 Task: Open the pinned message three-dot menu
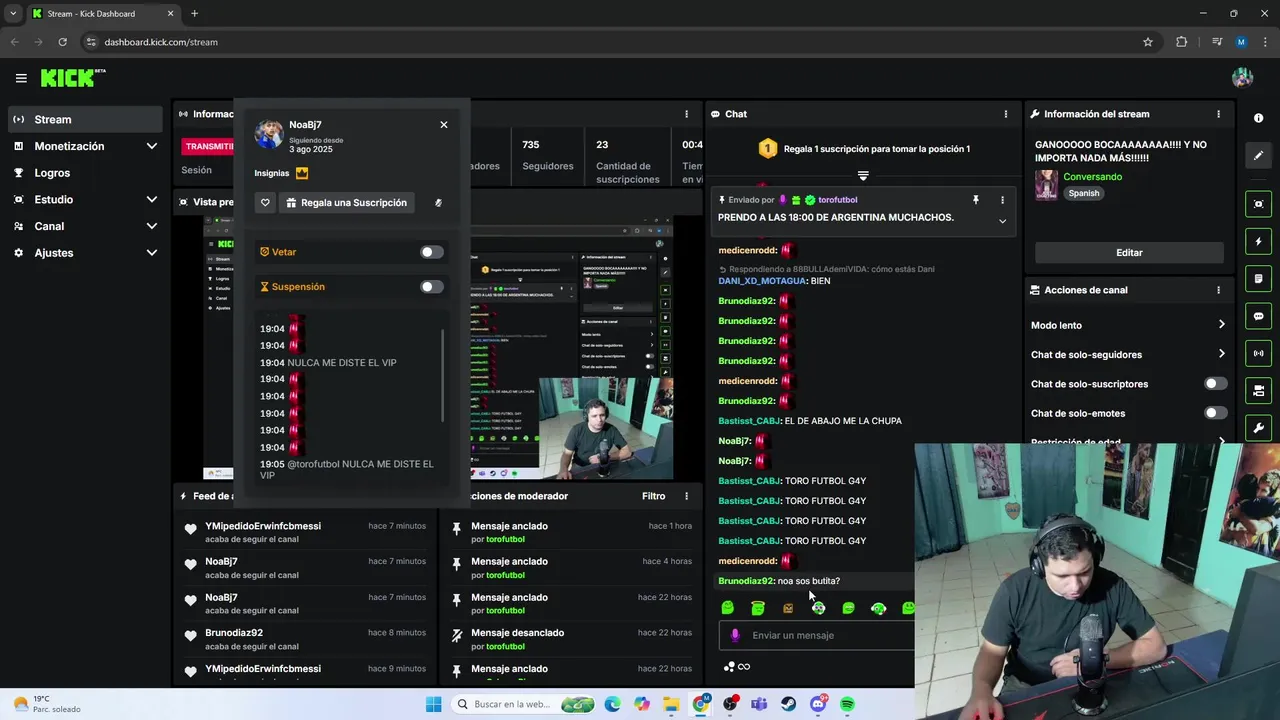1002,200
